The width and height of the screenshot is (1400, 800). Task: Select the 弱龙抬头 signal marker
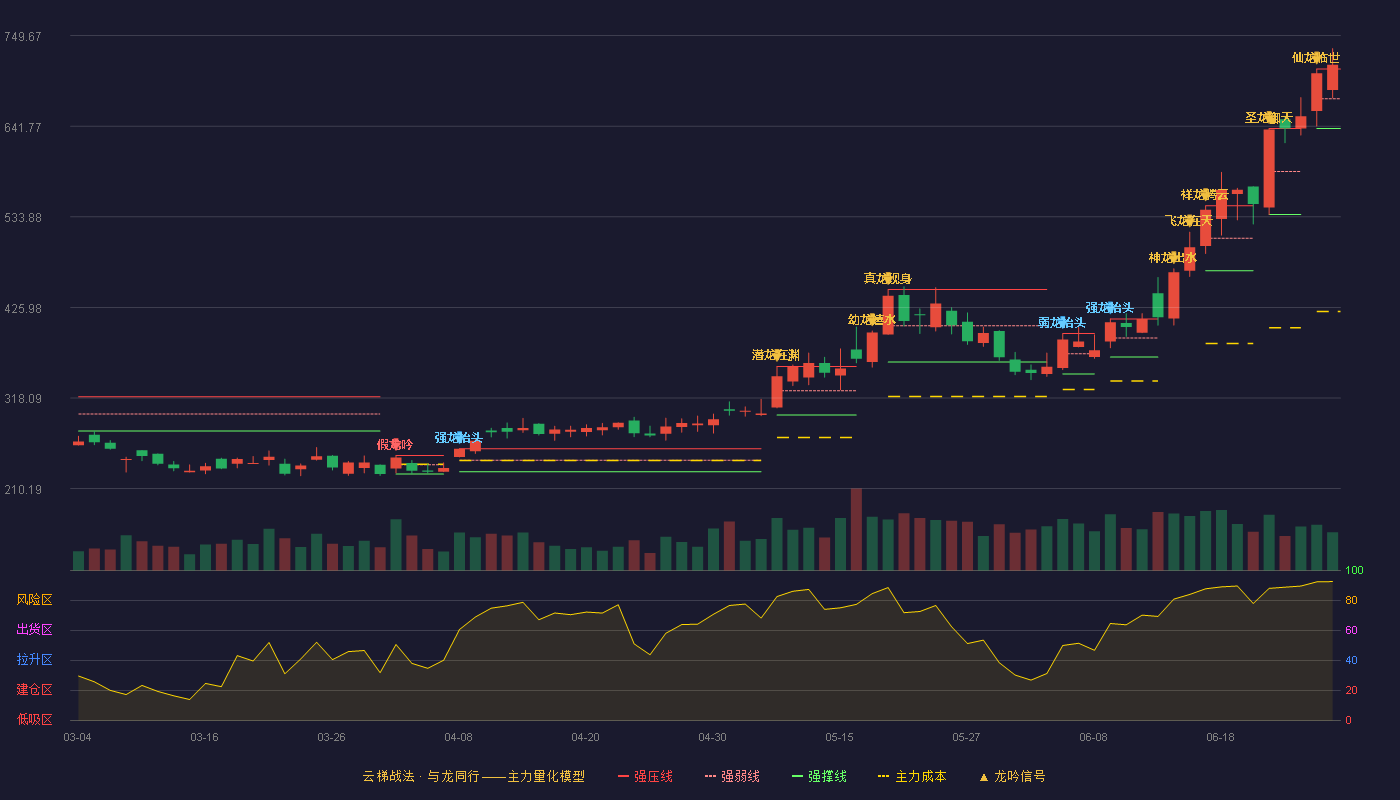point(1062,322)
